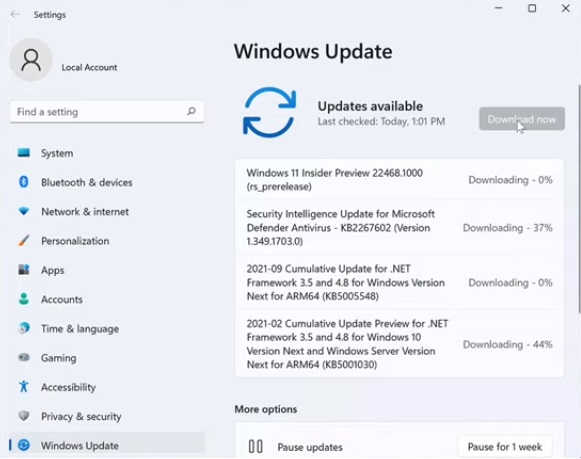The height and width of the screenshot is (459, 581).
Task: Click the Time & language globe icon
Action: pos(24,328)
